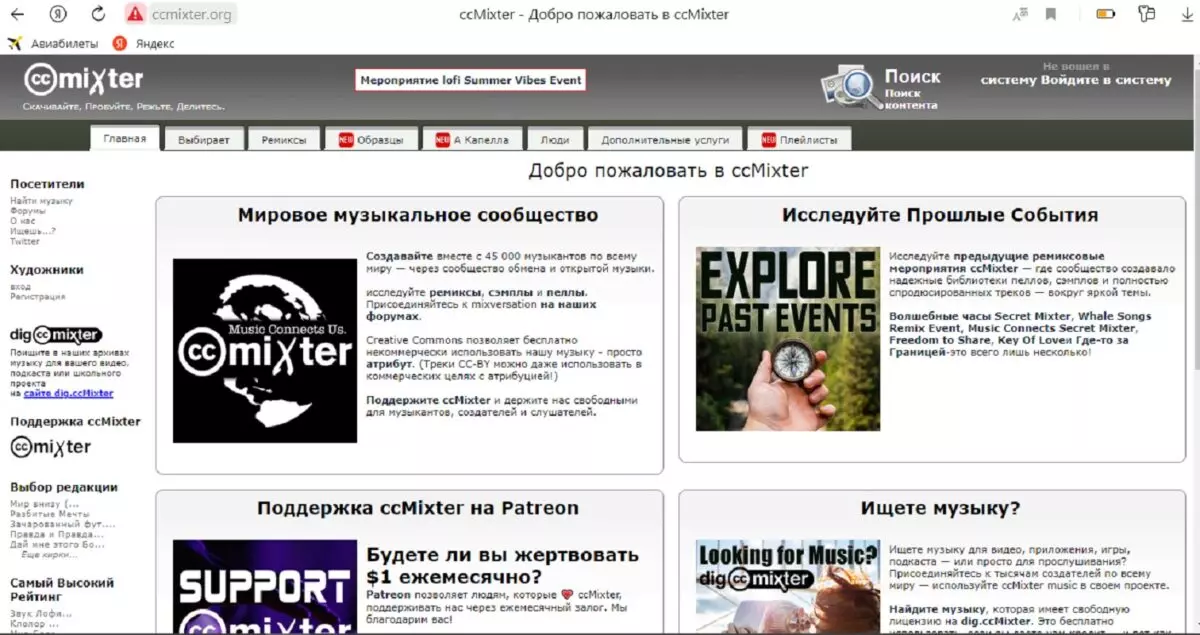Click the Patreon link in support text

(x=388, y=594)
